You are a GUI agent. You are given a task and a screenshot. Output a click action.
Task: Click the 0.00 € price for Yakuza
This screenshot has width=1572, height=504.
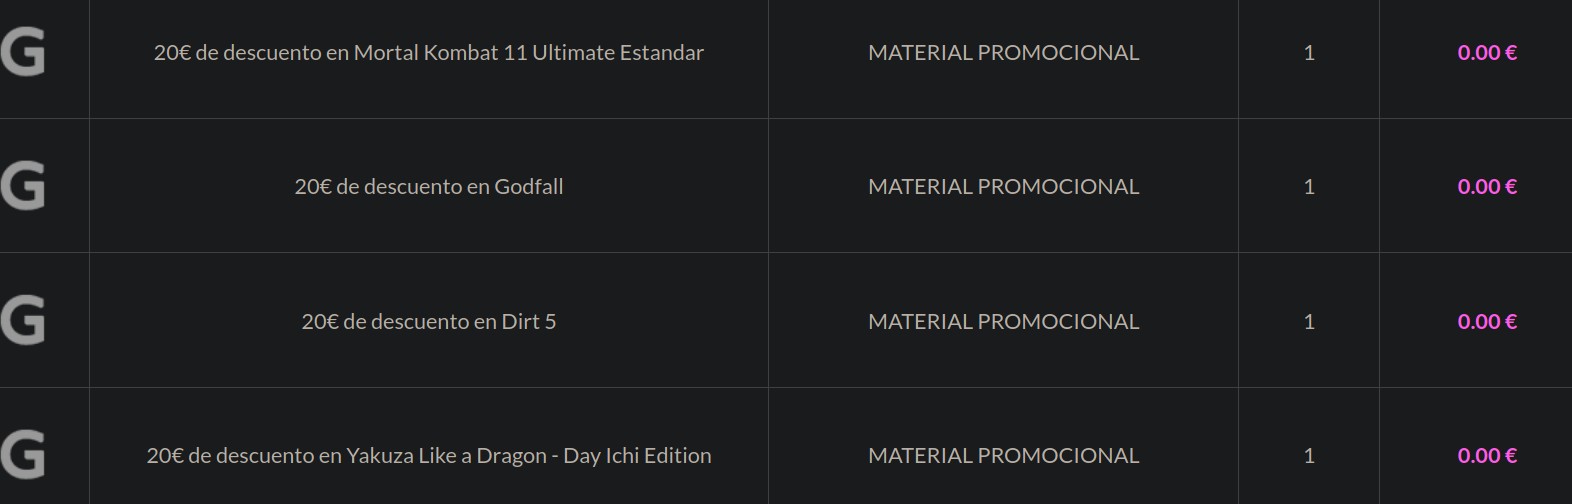(x=1487, y=456)
